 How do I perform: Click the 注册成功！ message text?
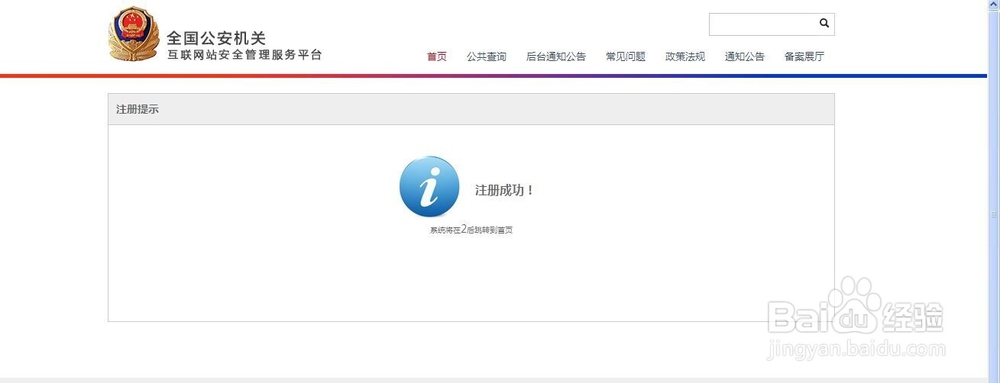pos(504,190)
